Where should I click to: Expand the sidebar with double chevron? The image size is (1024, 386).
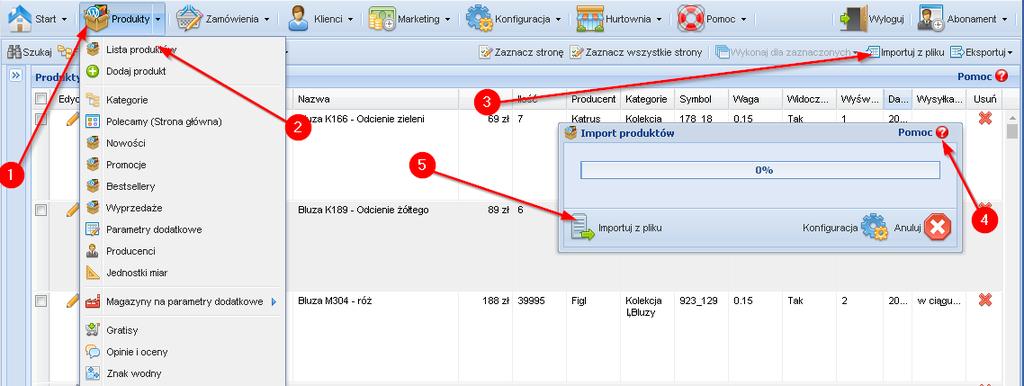click(16, 76)
